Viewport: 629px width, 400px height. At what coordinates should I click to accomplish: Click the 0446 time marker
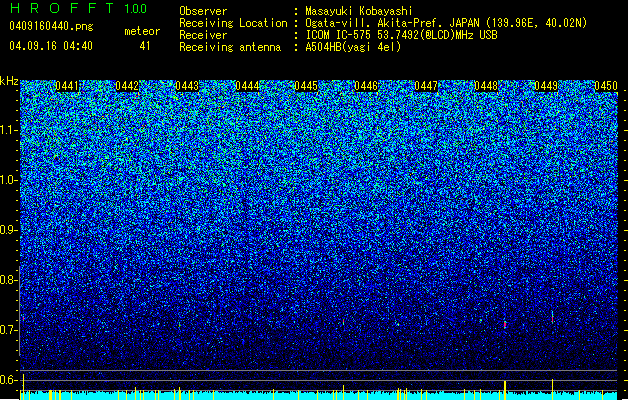coord(366,86)
